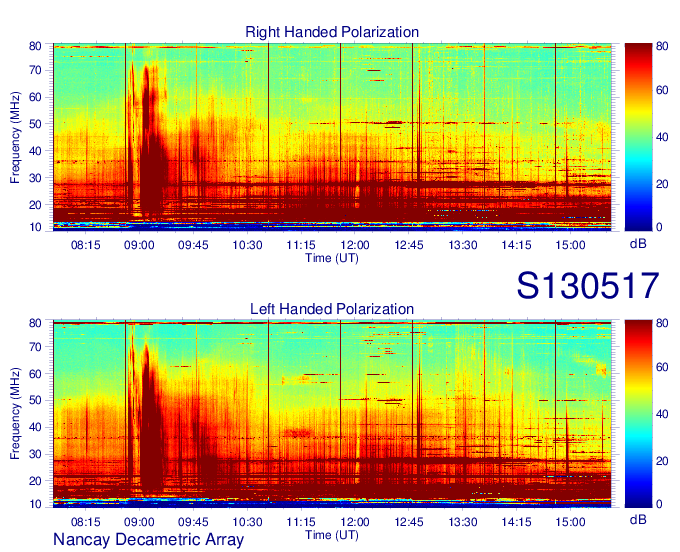The height and width of the screenshot is (552, 680).
Task: Click the 12:00 tick on the Left Handed plot
Action: pos(355,522)
